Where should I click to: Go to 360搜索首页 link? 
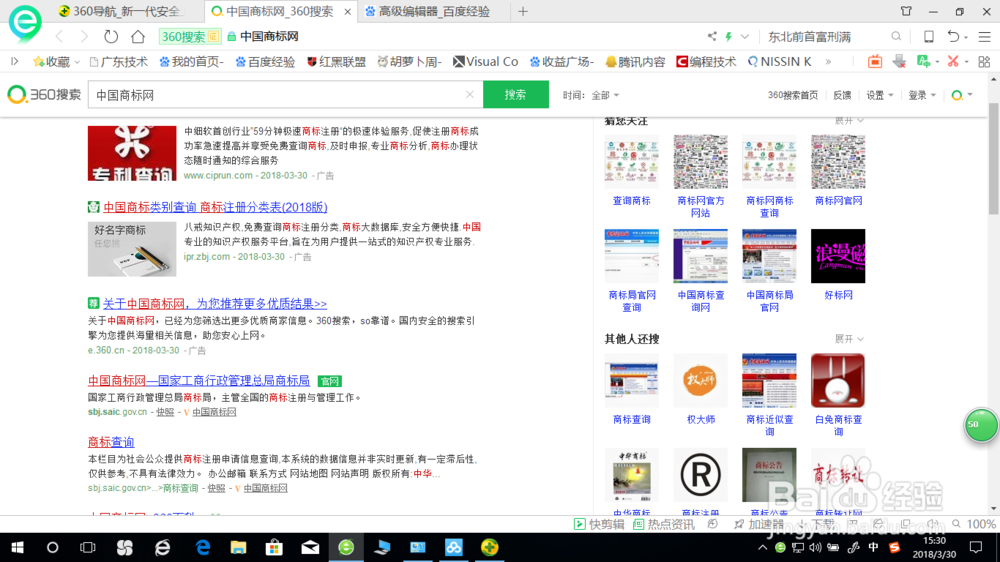[x=793, y=95]
